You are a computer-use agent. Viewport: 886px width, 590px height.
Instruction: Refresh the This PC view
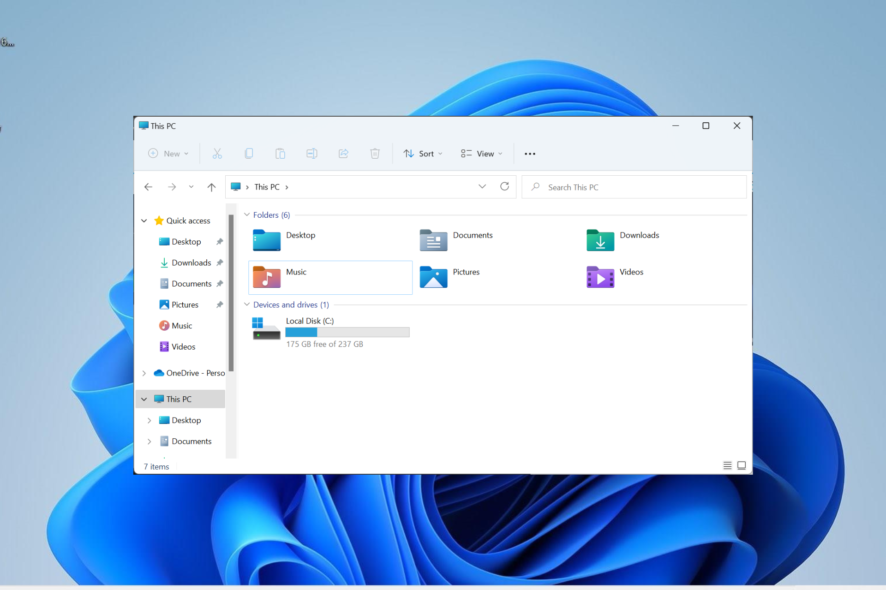[505, 186]
